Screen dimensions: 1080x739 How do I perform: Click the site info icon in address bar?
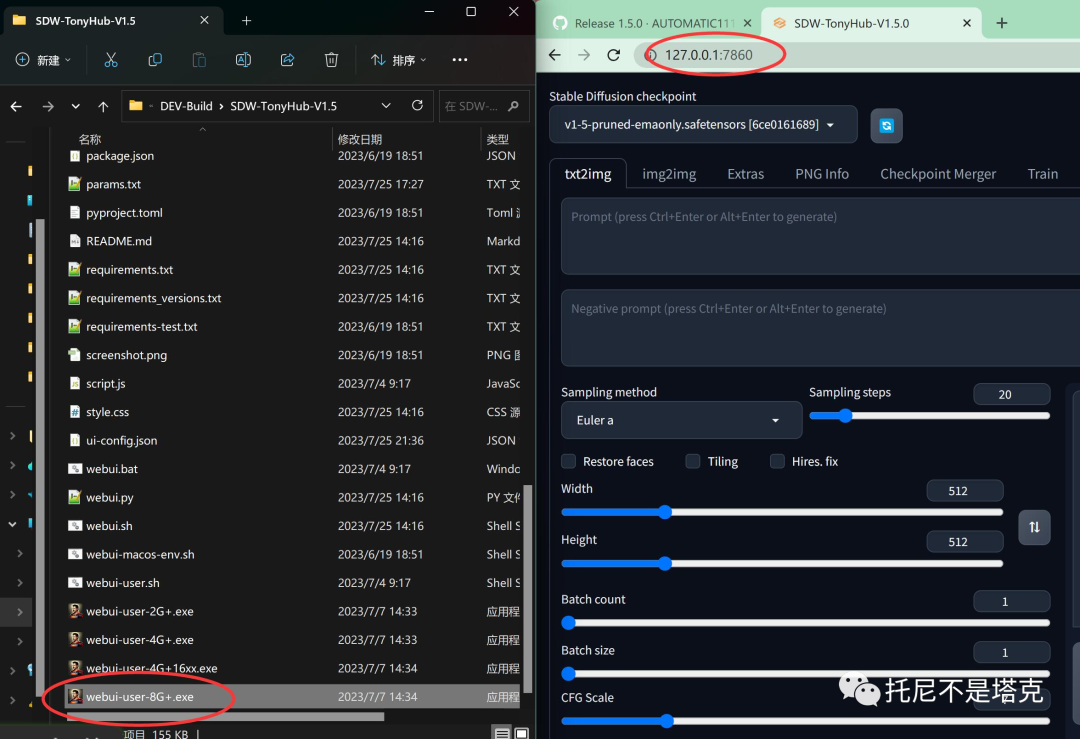pyautogui.click(x=651, y=54)
